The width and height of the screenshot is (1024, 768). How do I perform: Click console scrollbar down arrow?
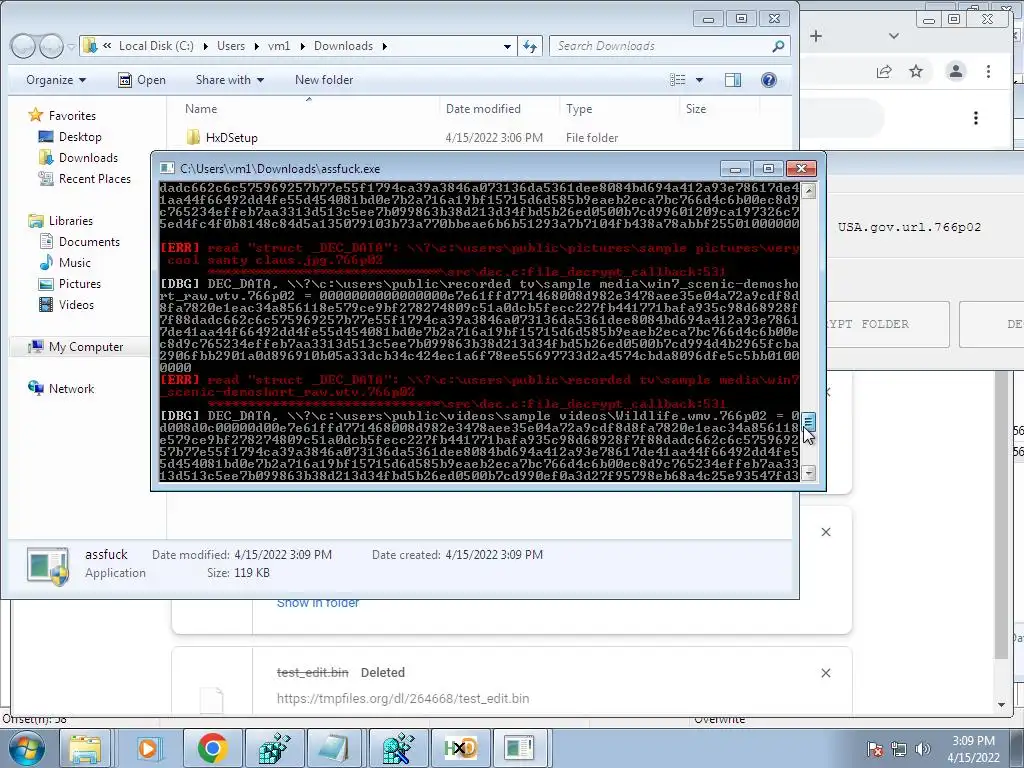click(x=808, y=473)
